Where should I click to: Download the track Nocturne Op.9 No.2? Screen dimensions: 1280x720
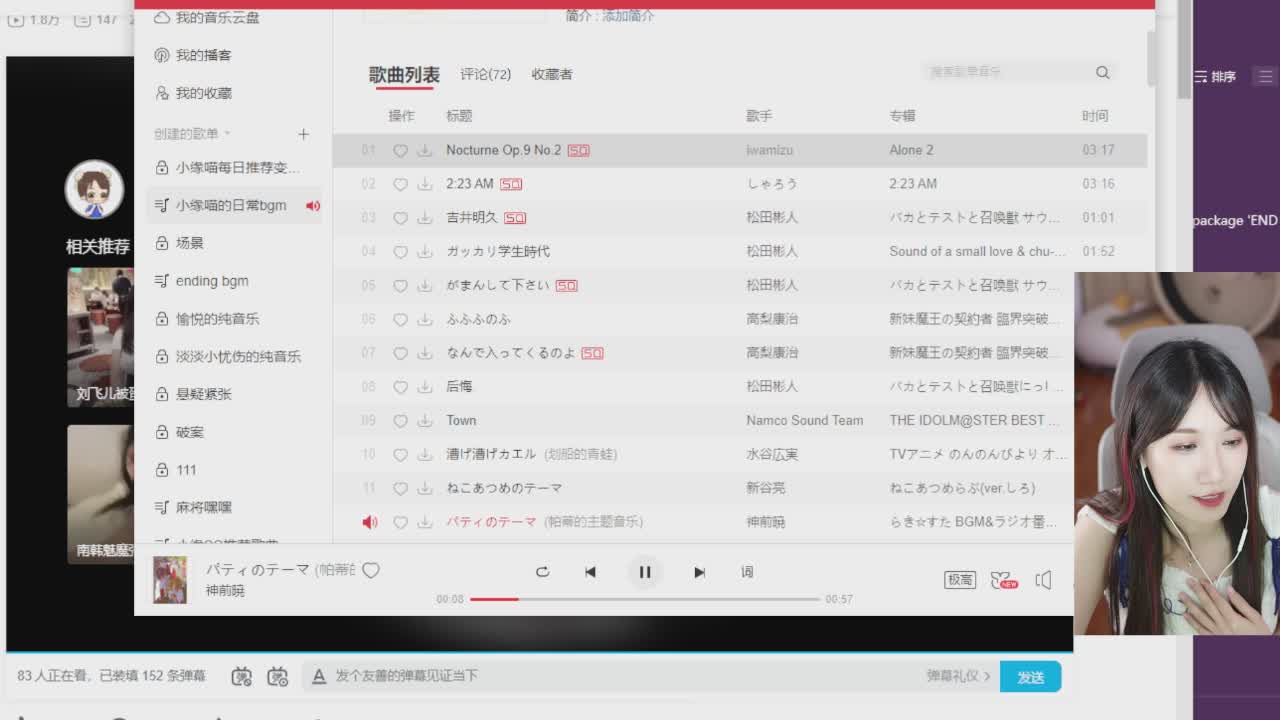point(425,150)
